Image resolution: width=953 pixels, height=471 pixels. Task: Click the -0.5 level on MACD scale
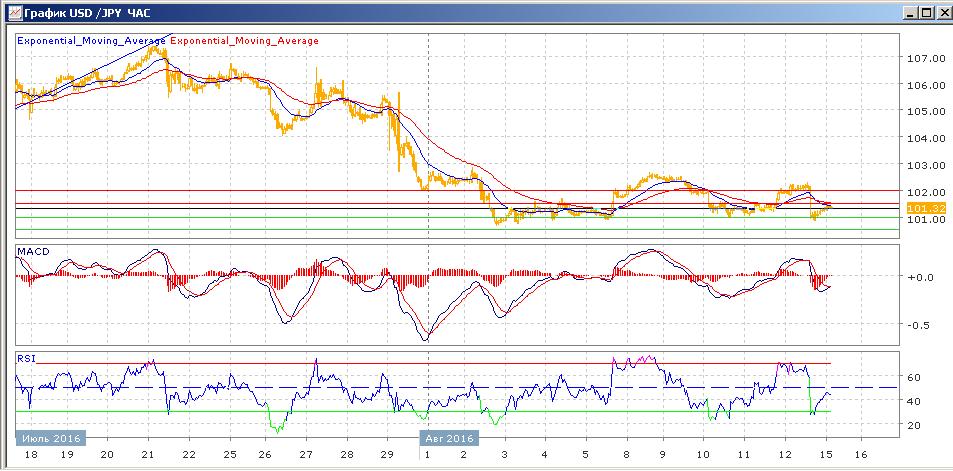point(920,325)
